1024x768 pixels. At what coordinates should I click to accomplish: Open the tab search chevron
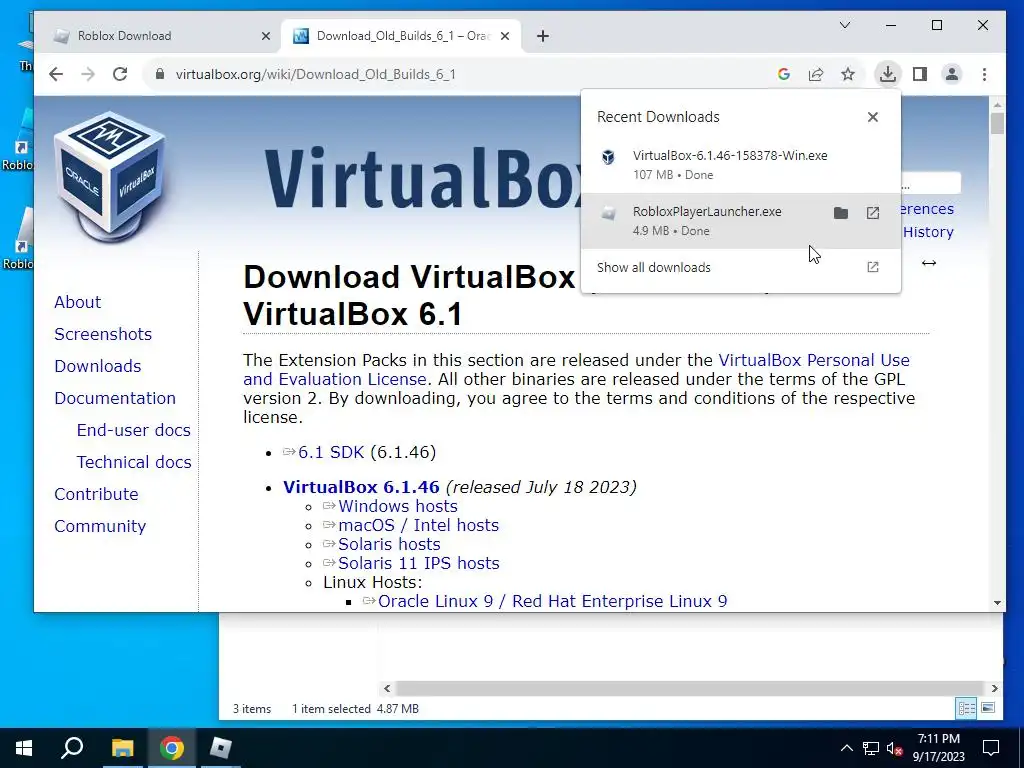(844, 25)
